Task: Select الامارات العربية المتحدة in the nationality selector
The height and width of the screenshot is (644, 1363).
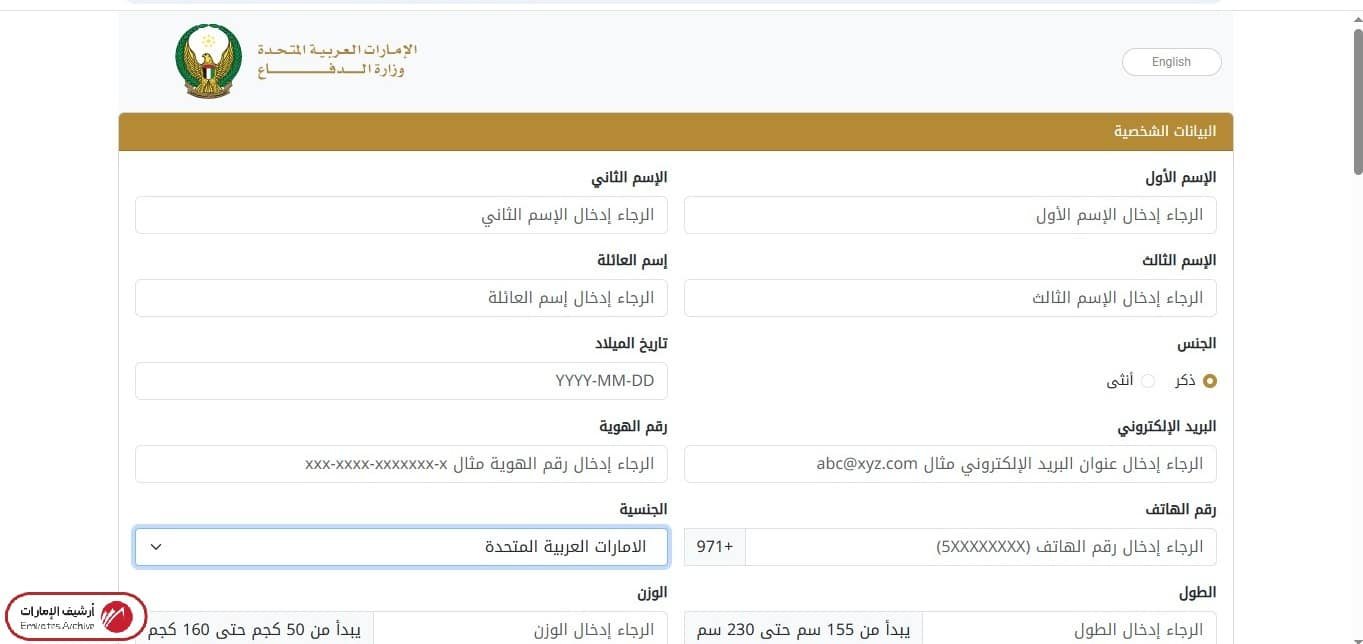Action: pos(400,546)
